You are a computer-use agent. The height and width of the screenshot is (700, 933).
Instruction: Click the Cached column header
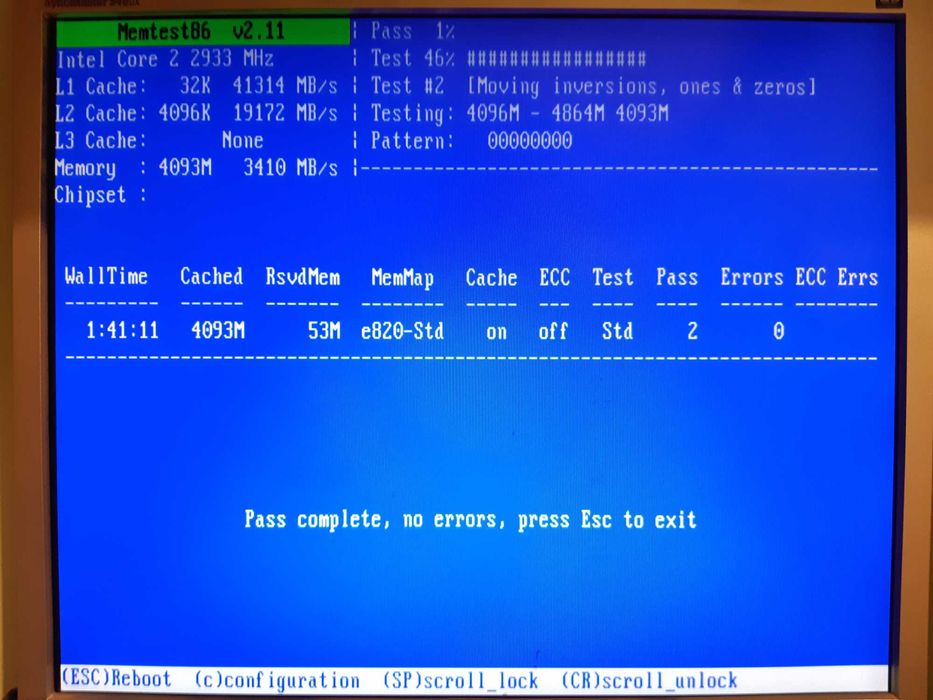pyautogui.click(x=211, y=277)
